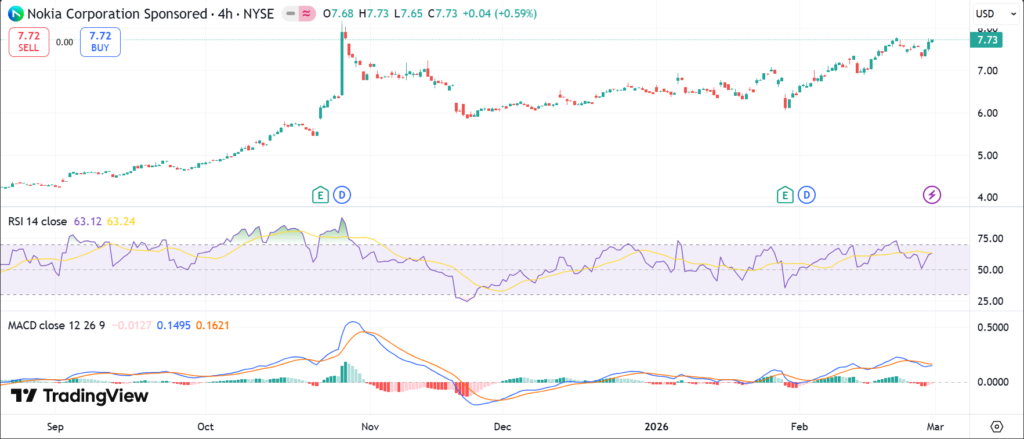The width and height of the screenshot is (1024, 439).
Task: Click the RSI 14 close indicator label
Action: [x=37, y=222]
